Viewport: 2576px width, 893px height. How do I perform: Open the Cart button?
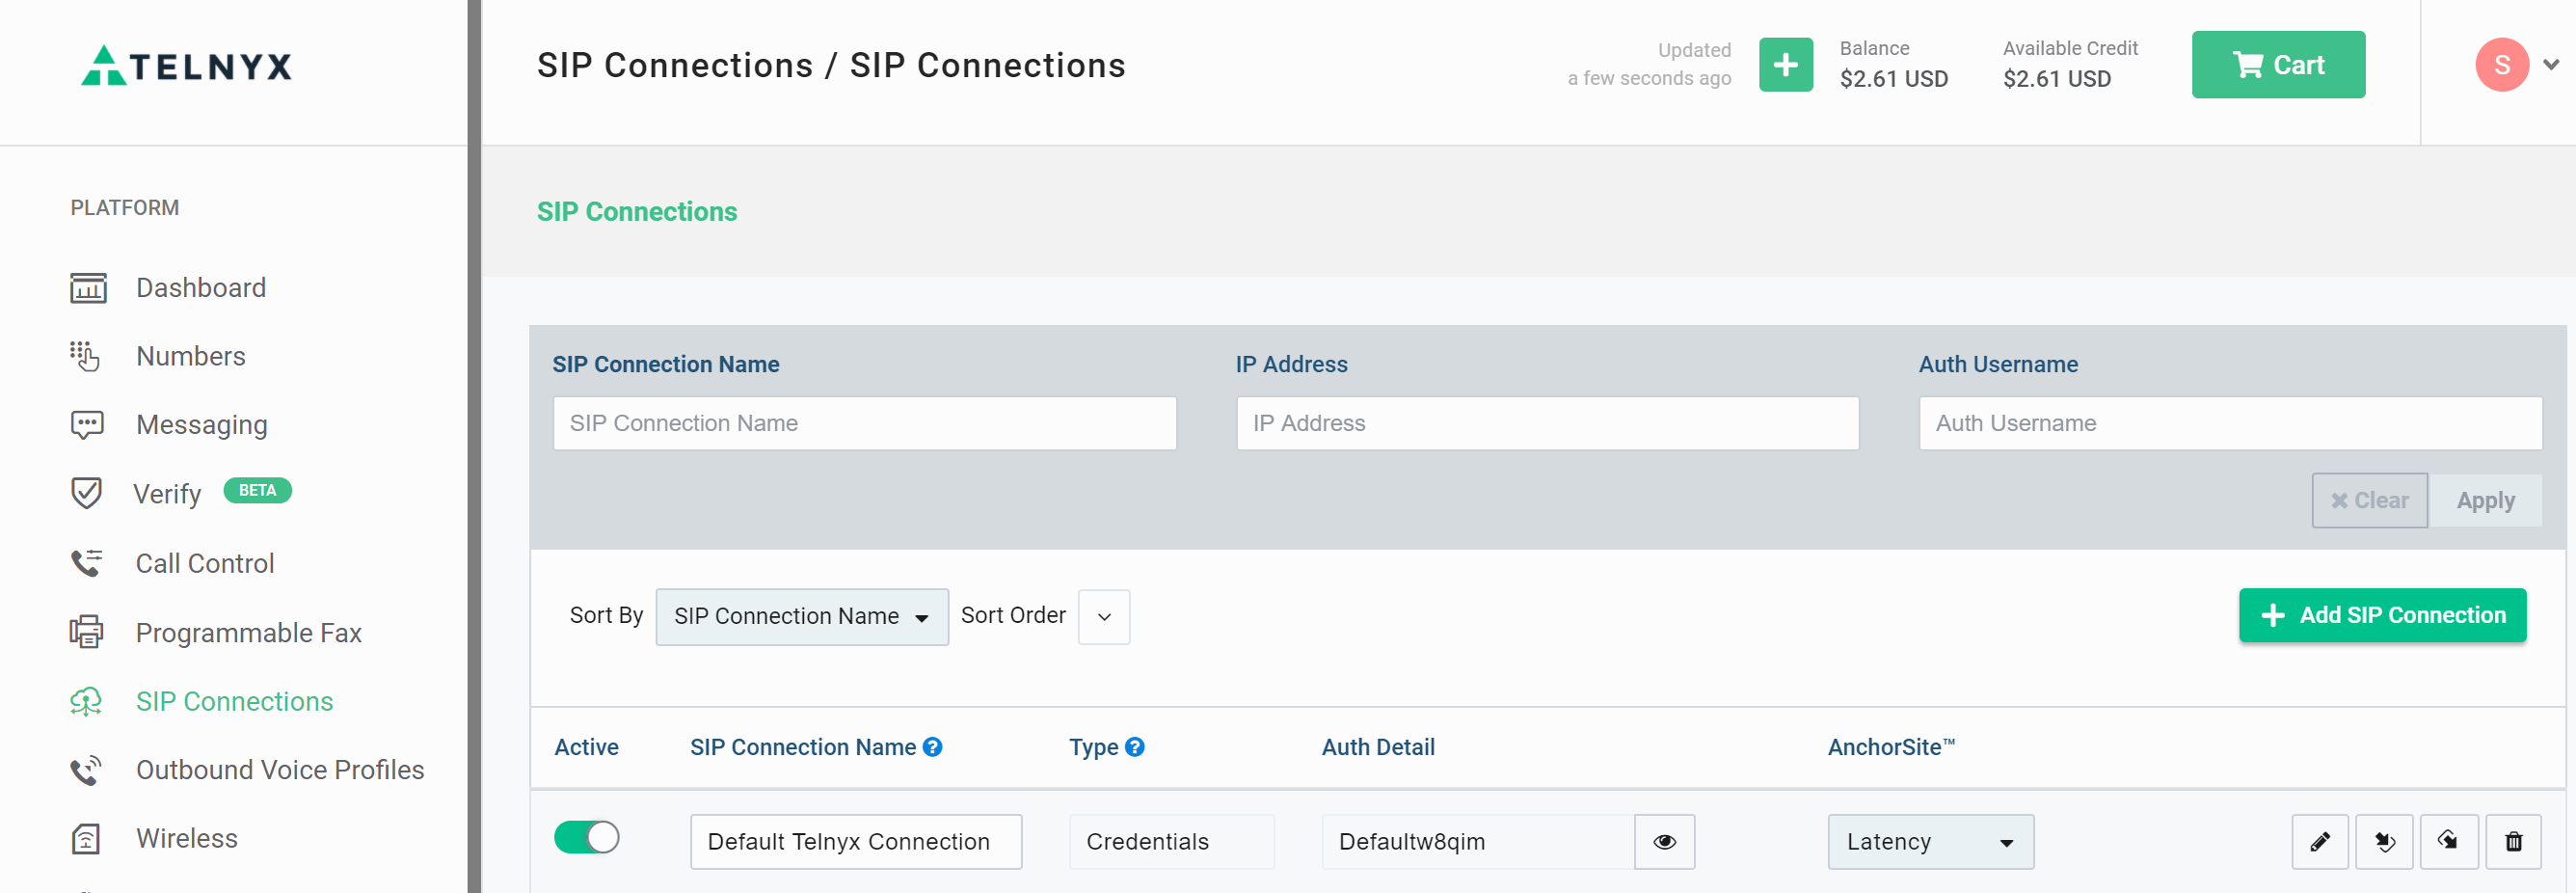tap(2277, 65)
